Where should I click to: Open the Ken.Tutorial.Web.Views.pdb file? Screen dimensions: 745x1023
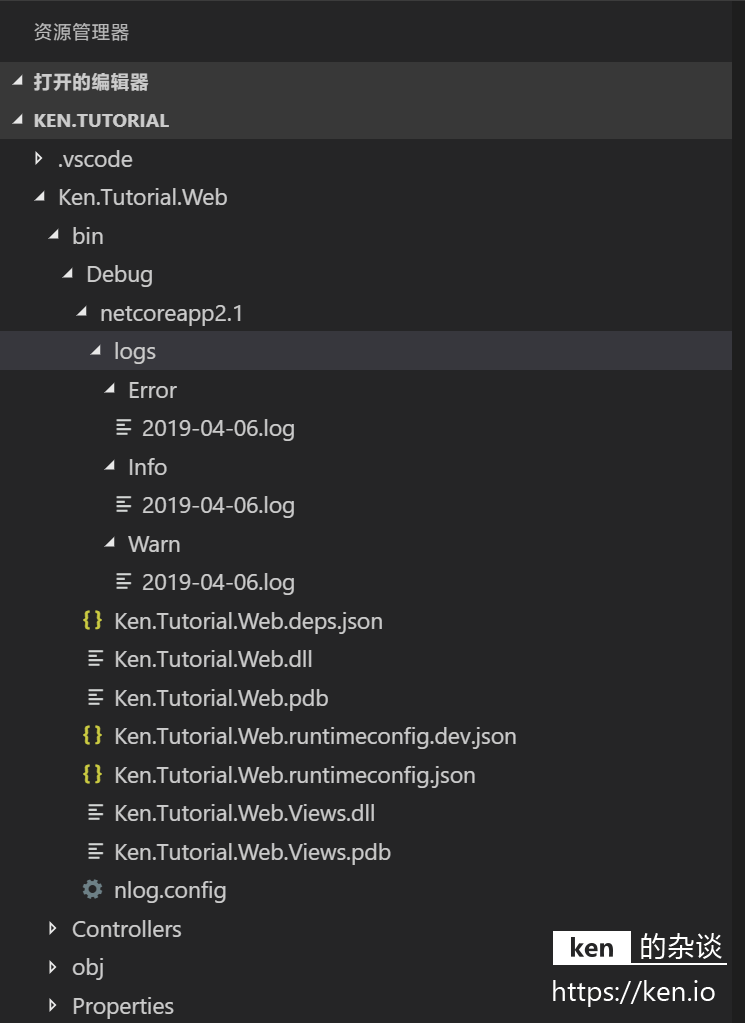(x=252, y=851)
